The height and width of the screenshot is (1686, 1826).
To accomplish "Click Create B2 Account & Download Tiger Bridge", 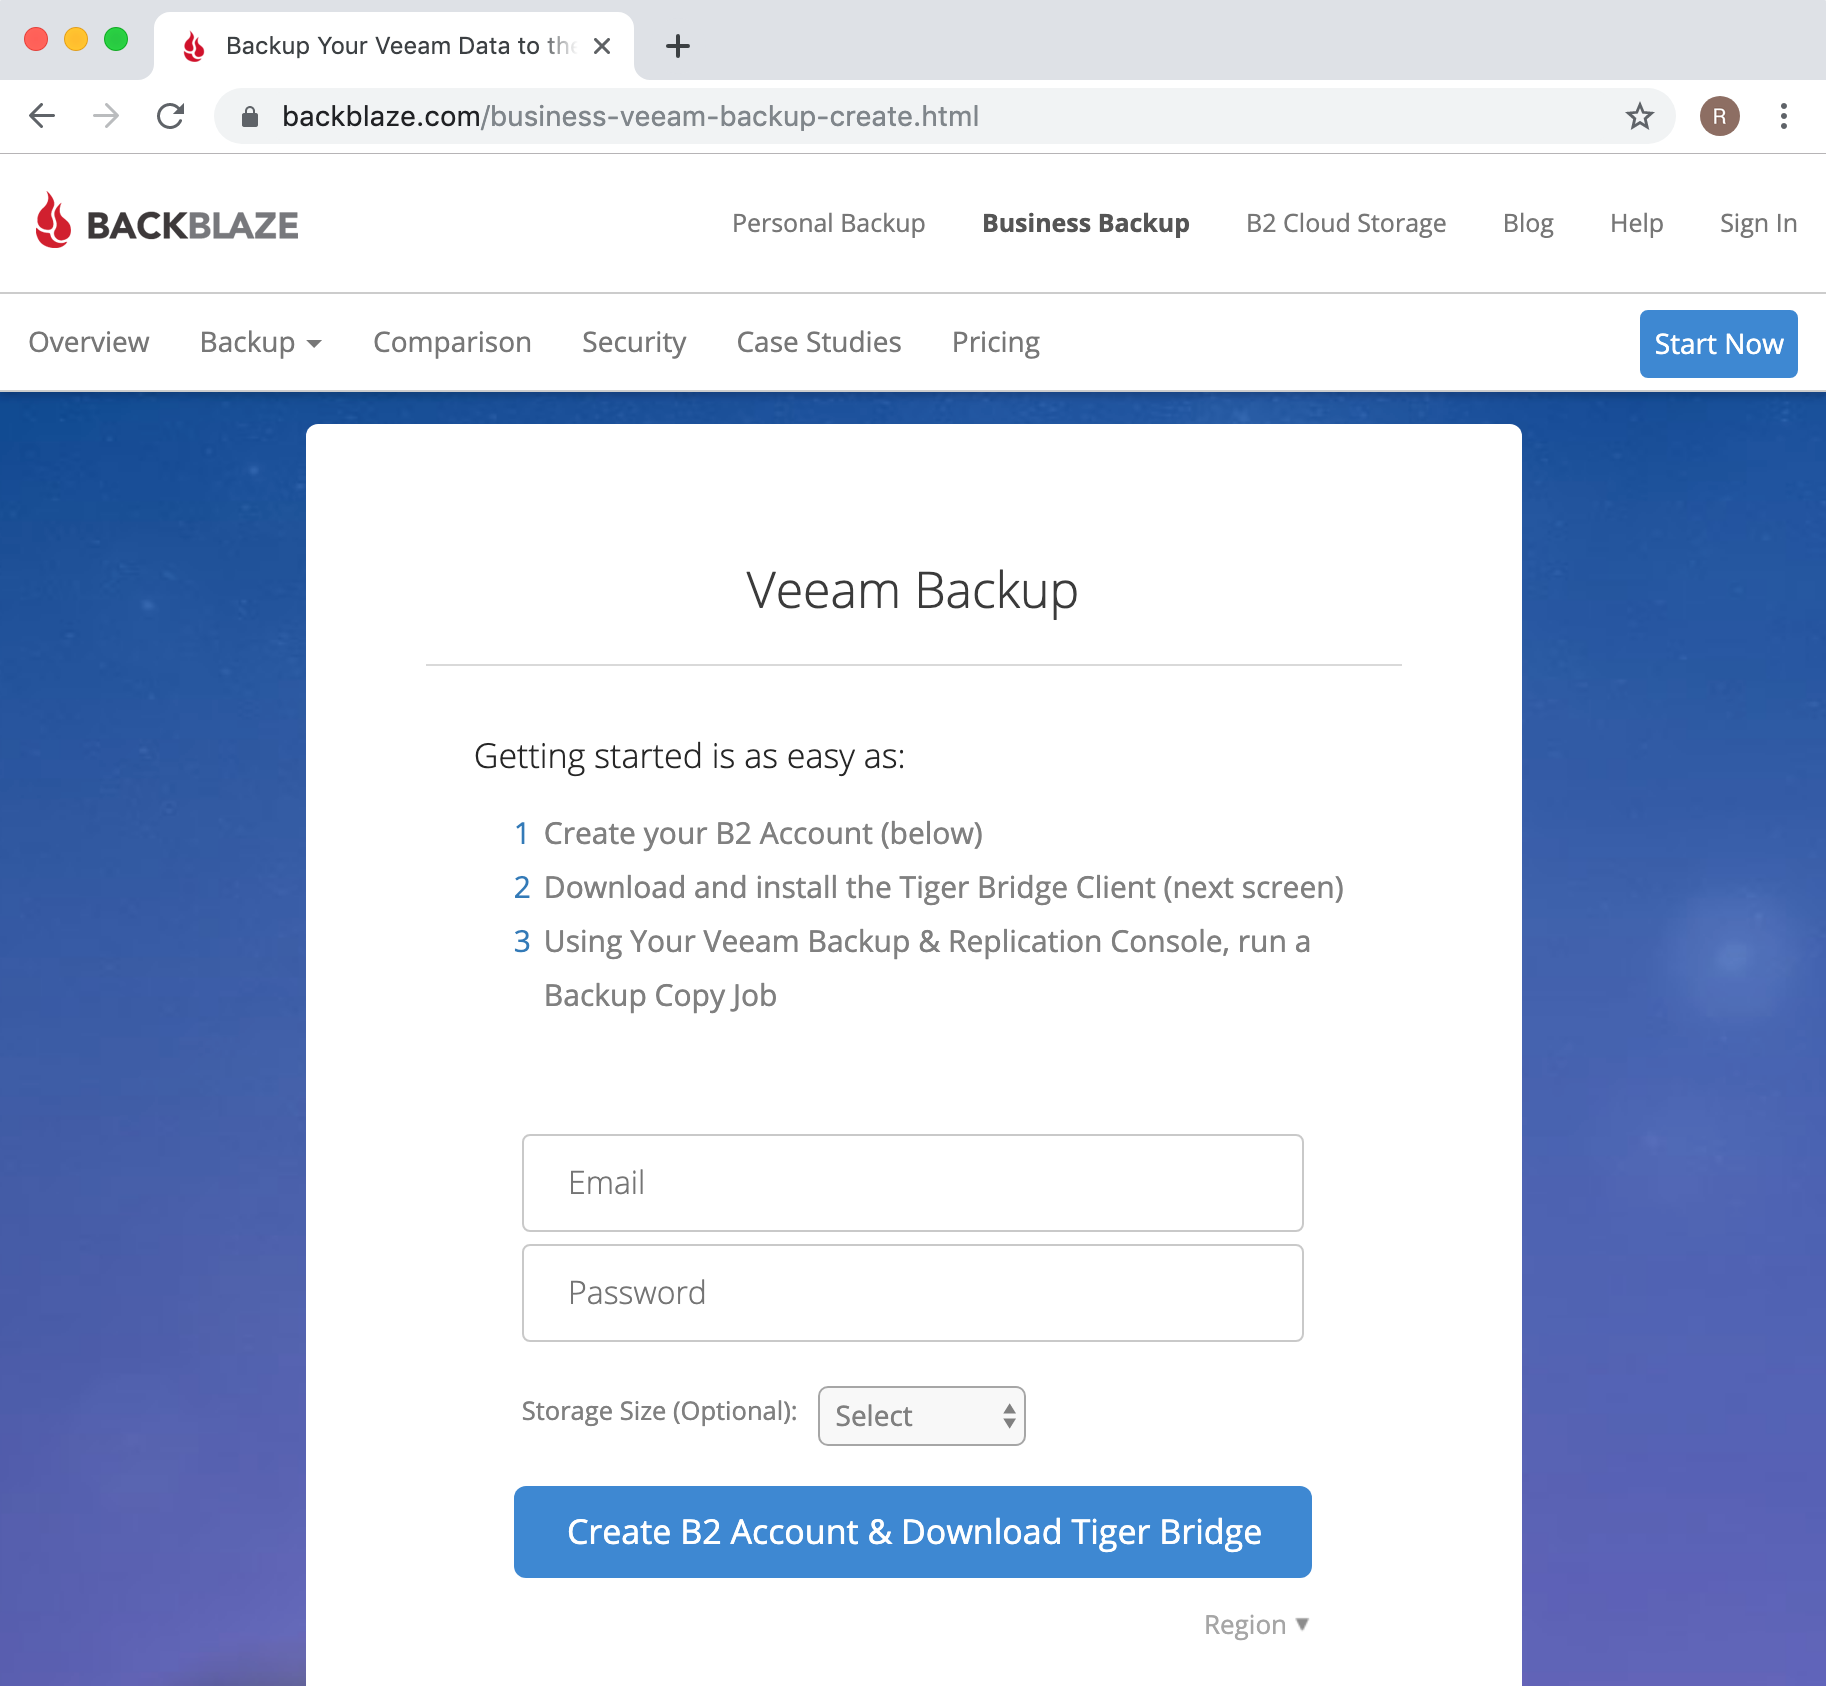I will pyautogui.click(x=913, y=1532).
